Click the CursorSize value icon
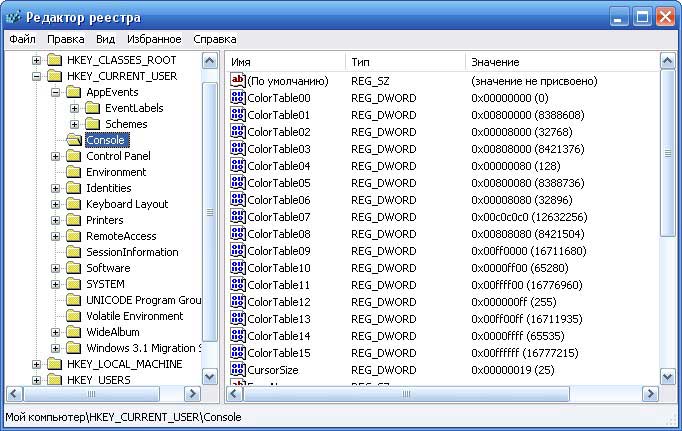682x431 pixels. [238, 370]
